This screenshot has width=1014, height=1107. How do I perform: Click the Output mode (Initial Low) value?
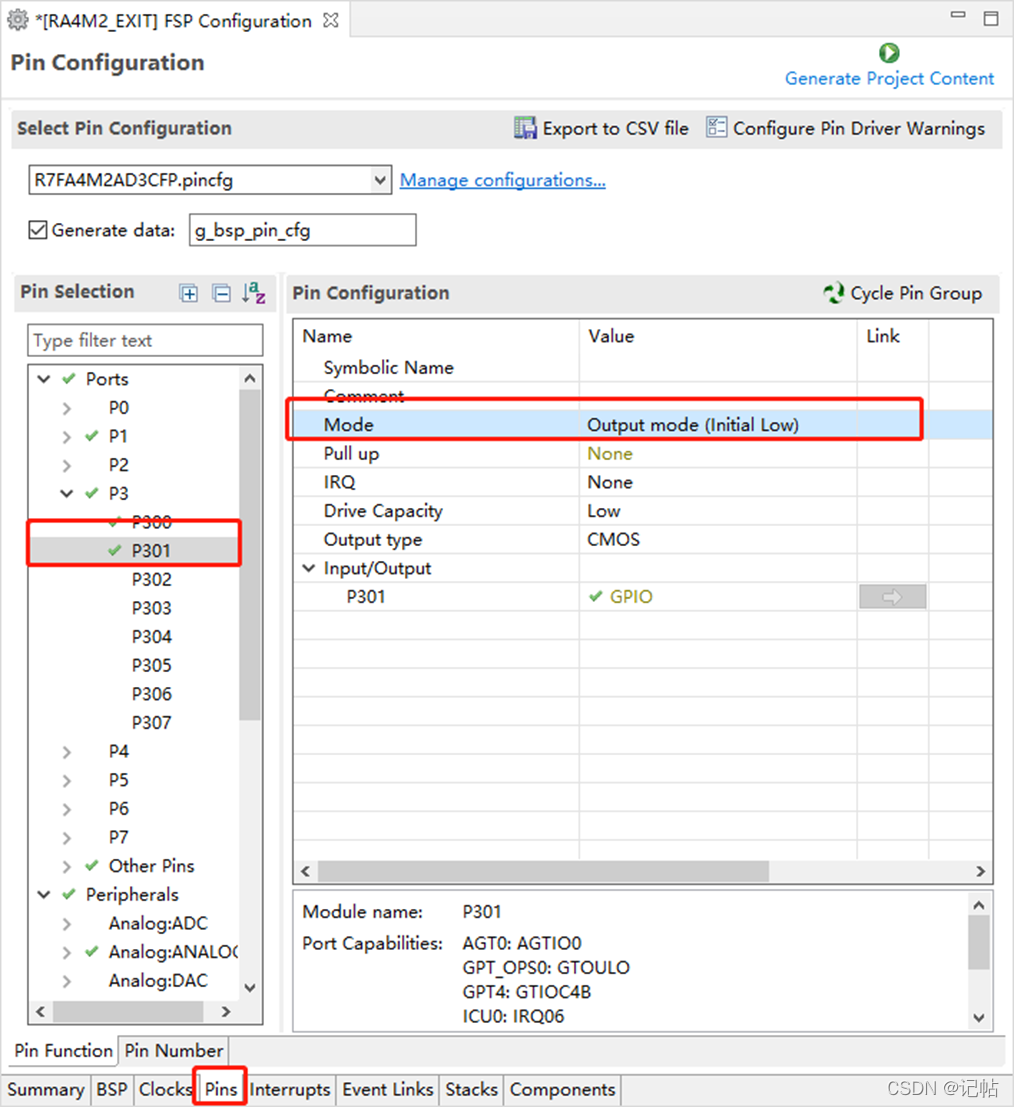(x=693, y=425)
